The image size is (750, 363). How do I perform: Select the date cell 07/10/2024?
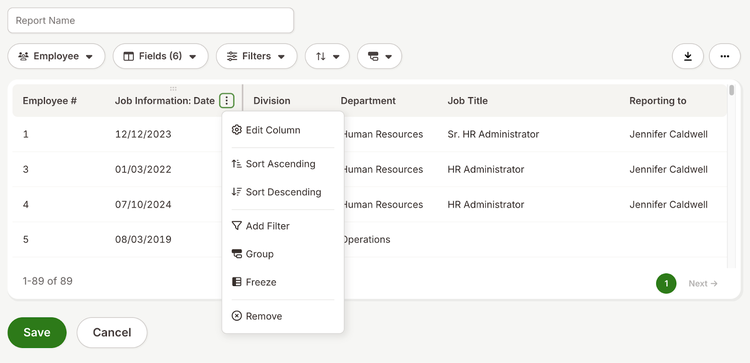(143, 205)
